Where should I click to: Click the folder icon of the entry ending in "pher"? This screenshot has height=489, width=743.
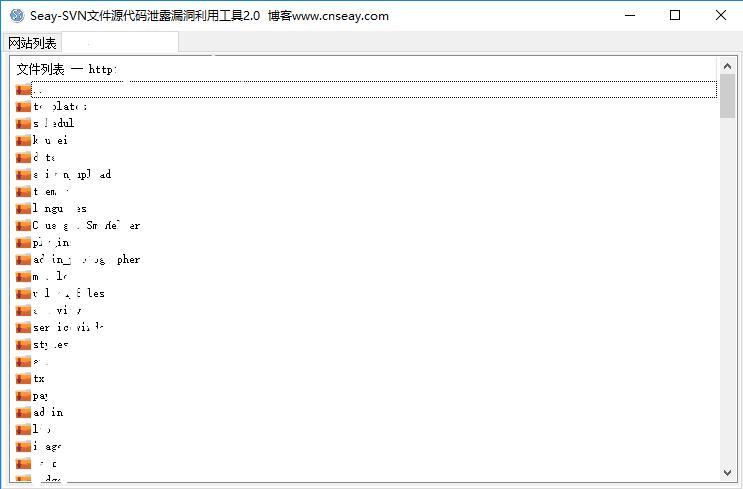click(x=23, y=260)
